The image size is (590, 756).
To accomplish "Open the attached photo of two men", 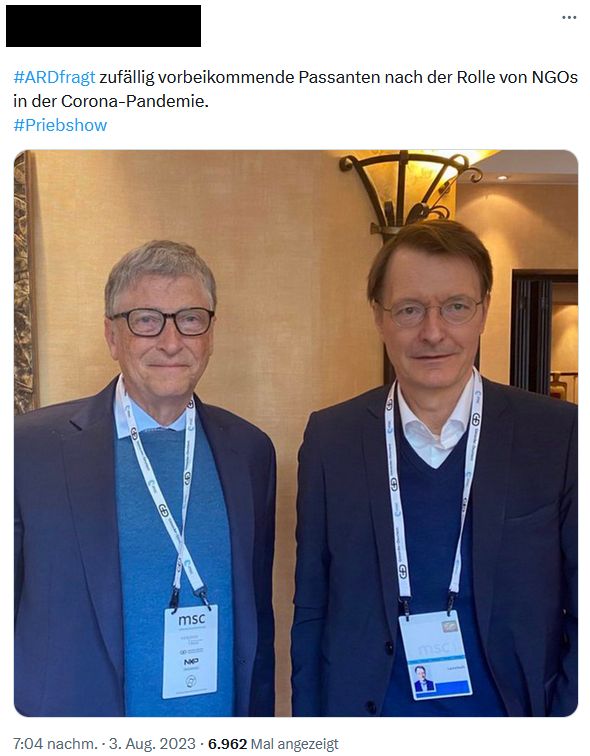I will (295, 433).
